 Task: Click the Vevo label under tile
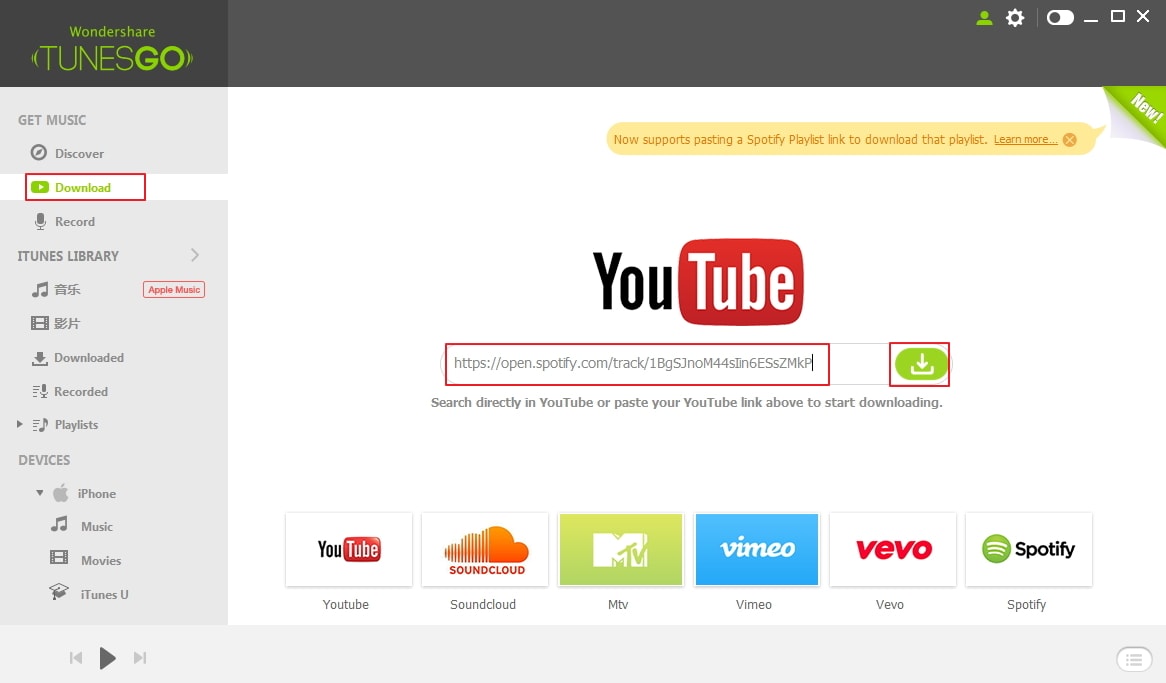click(x=889, y=604)
